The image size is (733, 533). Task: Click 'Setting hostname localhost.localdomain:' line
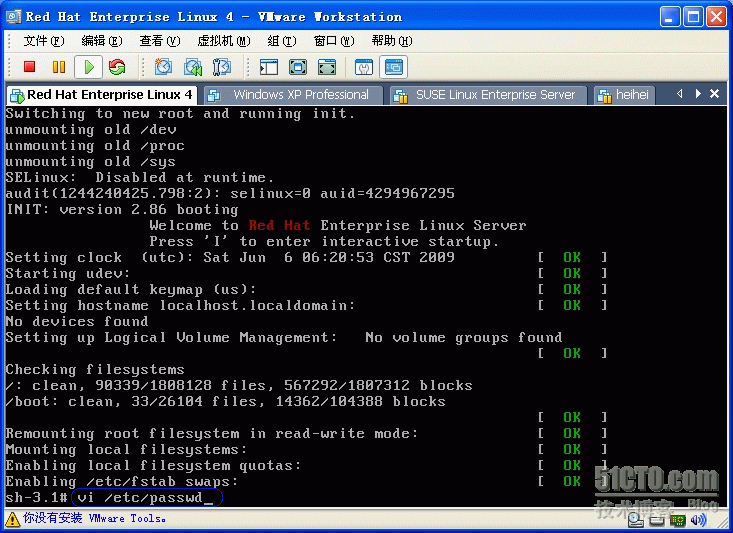(x=180, y=306)
